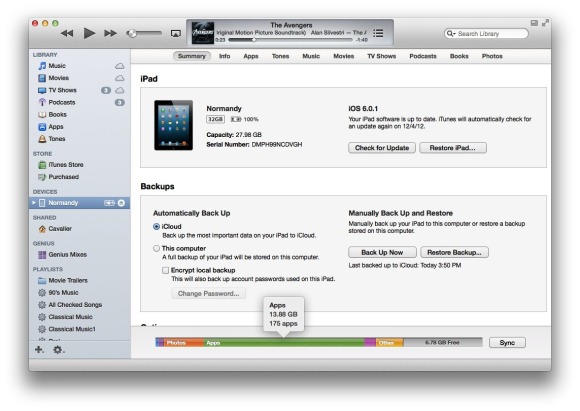Screen dimensions: 580x411
Task: Click the Sync button
Action: click(507, 343)
